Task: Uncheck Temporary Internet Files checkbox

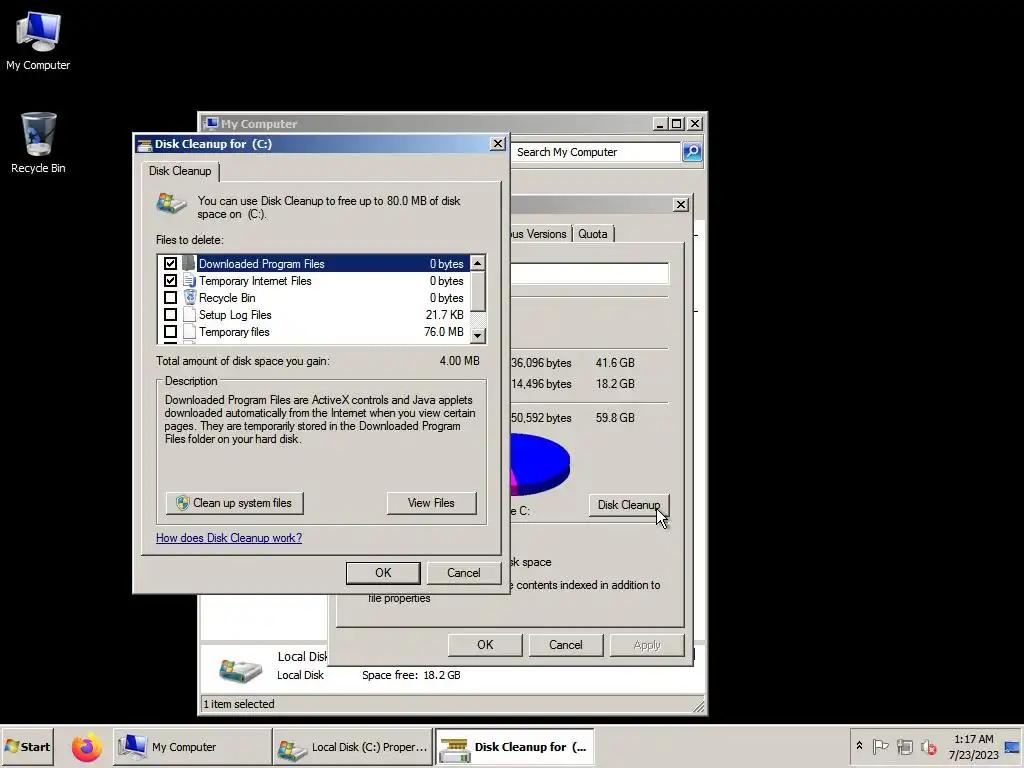Action: click(x=170, y=280)
